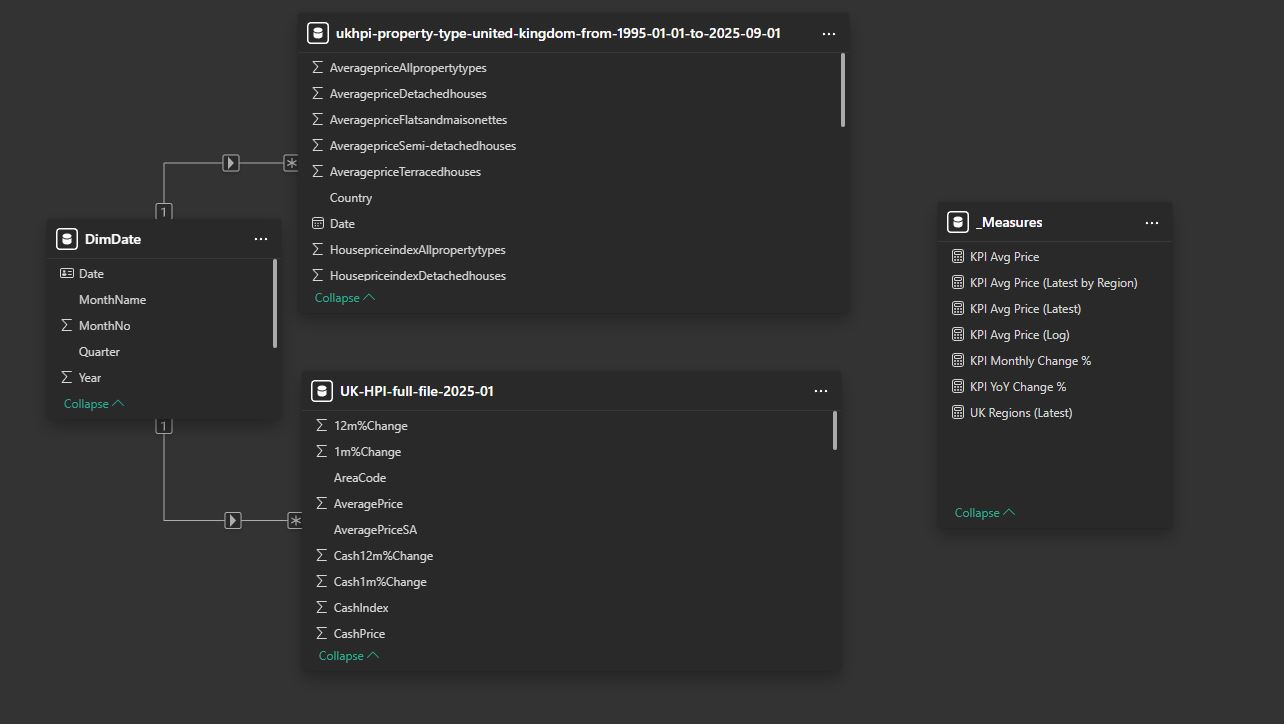Screen dimensions: 1284x724
Task: Click the calculator icon for UK Regions (Latest)
Action: [958, 412]
